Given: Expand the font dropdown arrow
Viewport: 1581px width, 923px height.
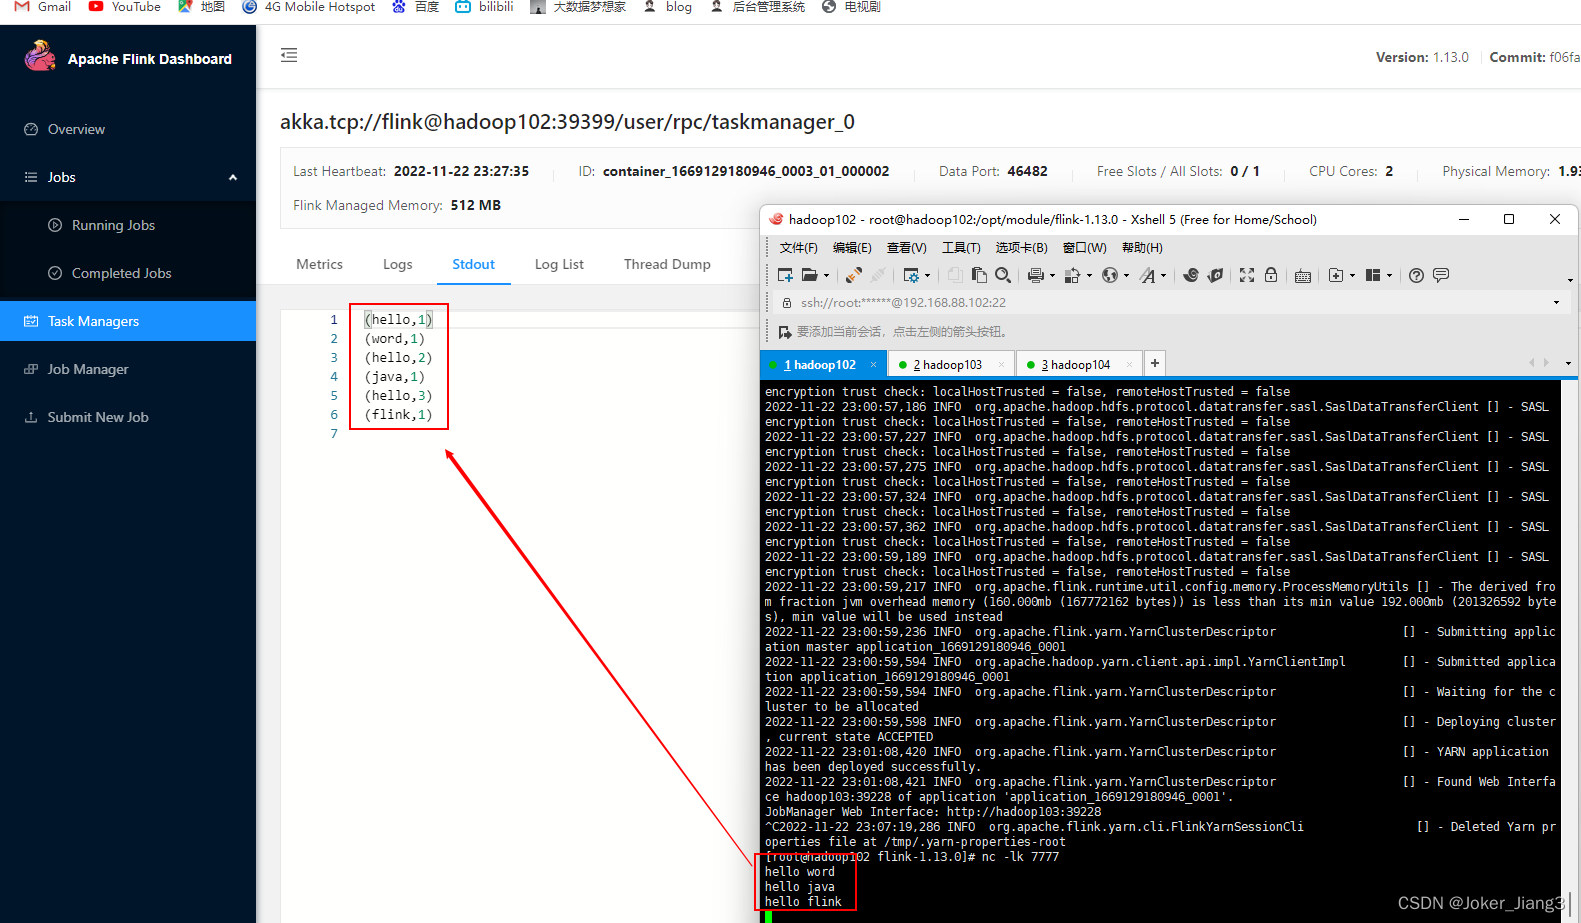Looking at the screenshot, I should pos(1163,276).
